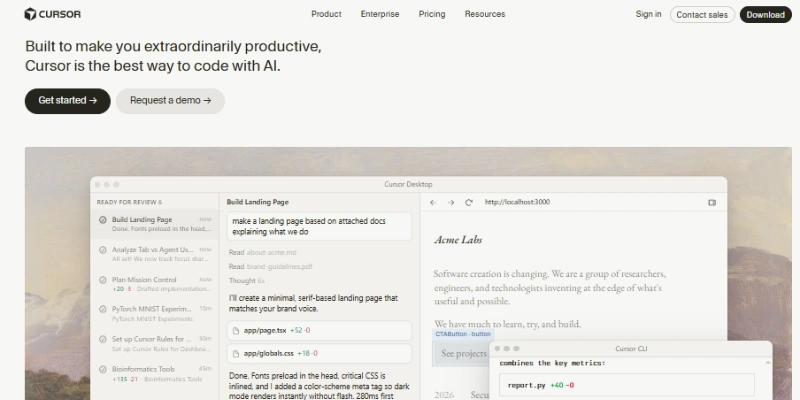The height and width of the screenshot is (400, 800).
Task: Click check icon beside Bioinformatics Tools
Action: [103, 369]
